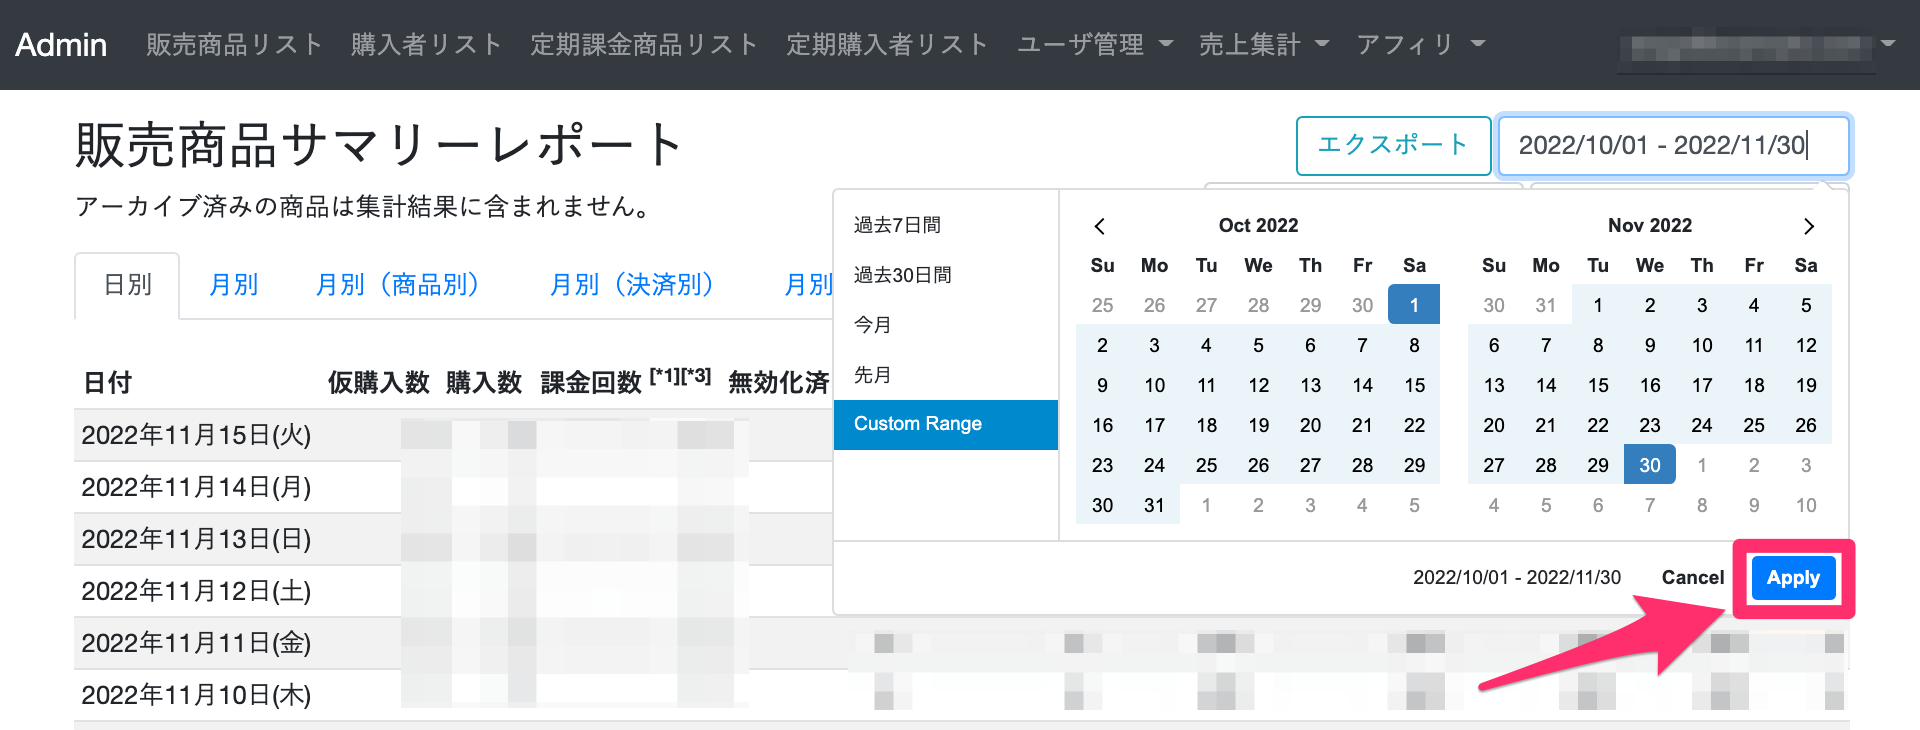Open 販売商品リスト in the navbar
This screenshot has width=1920, height=730.
pyautogui.click(x=234, y=45)
